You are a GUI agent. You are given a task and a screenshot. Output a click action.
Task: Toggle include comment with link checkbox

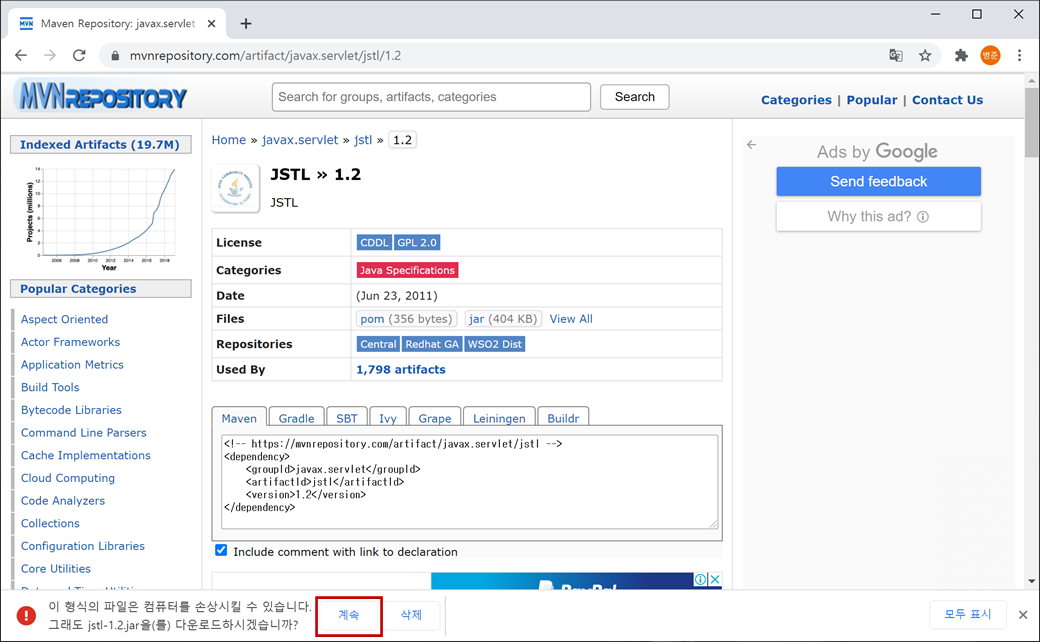(x=221, y=550)
